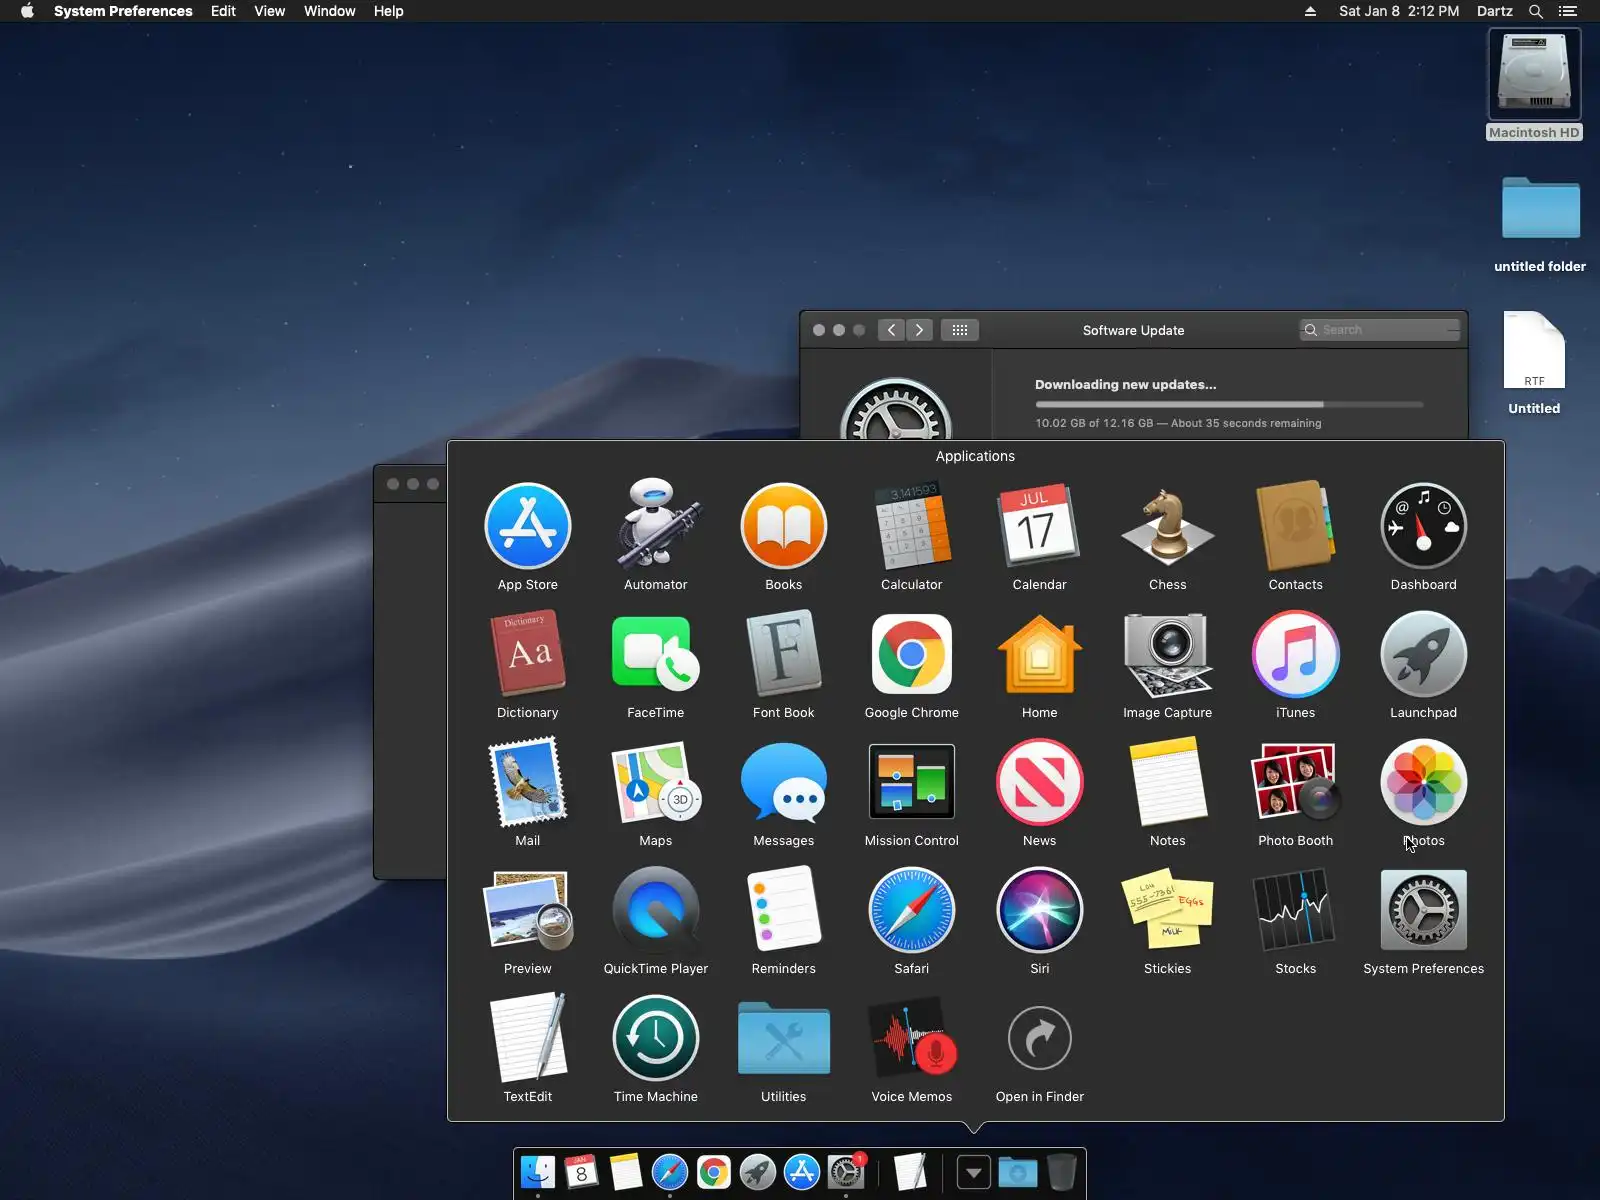Open the Maps app
Screen dimensions: 1600x1200
(656, 783)
